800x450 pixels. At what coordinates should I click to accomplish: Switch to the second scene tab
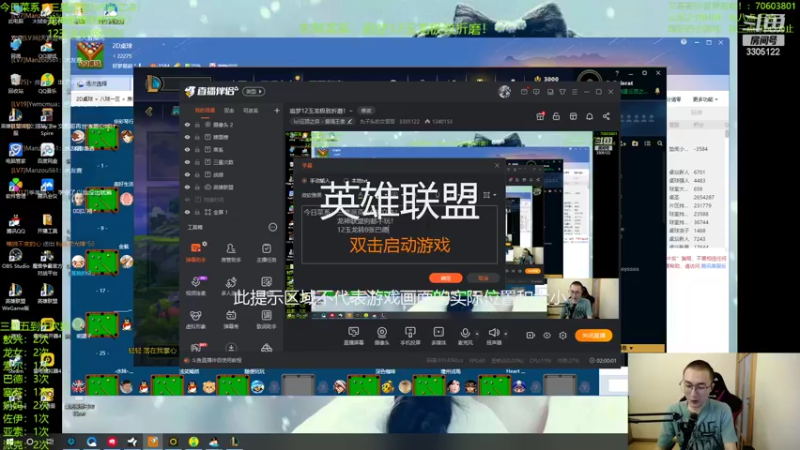[229, 110]
